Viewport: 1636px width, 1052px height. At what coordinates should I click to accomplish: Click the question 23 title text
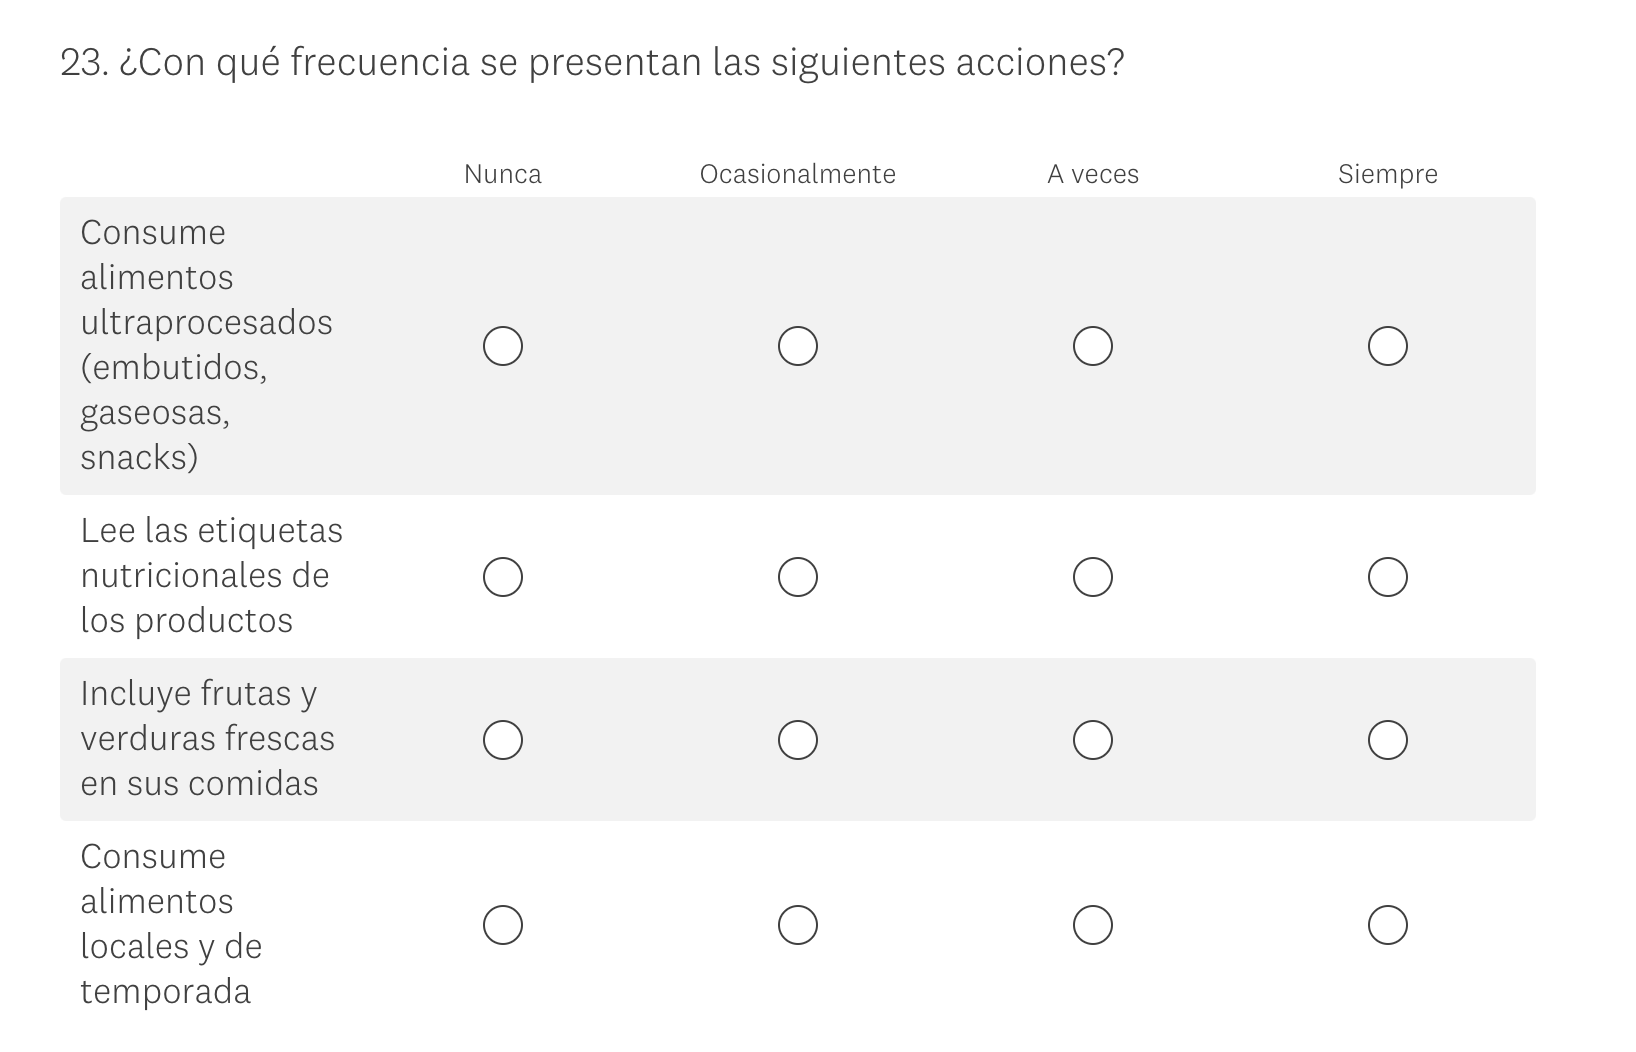coord(592,63)
